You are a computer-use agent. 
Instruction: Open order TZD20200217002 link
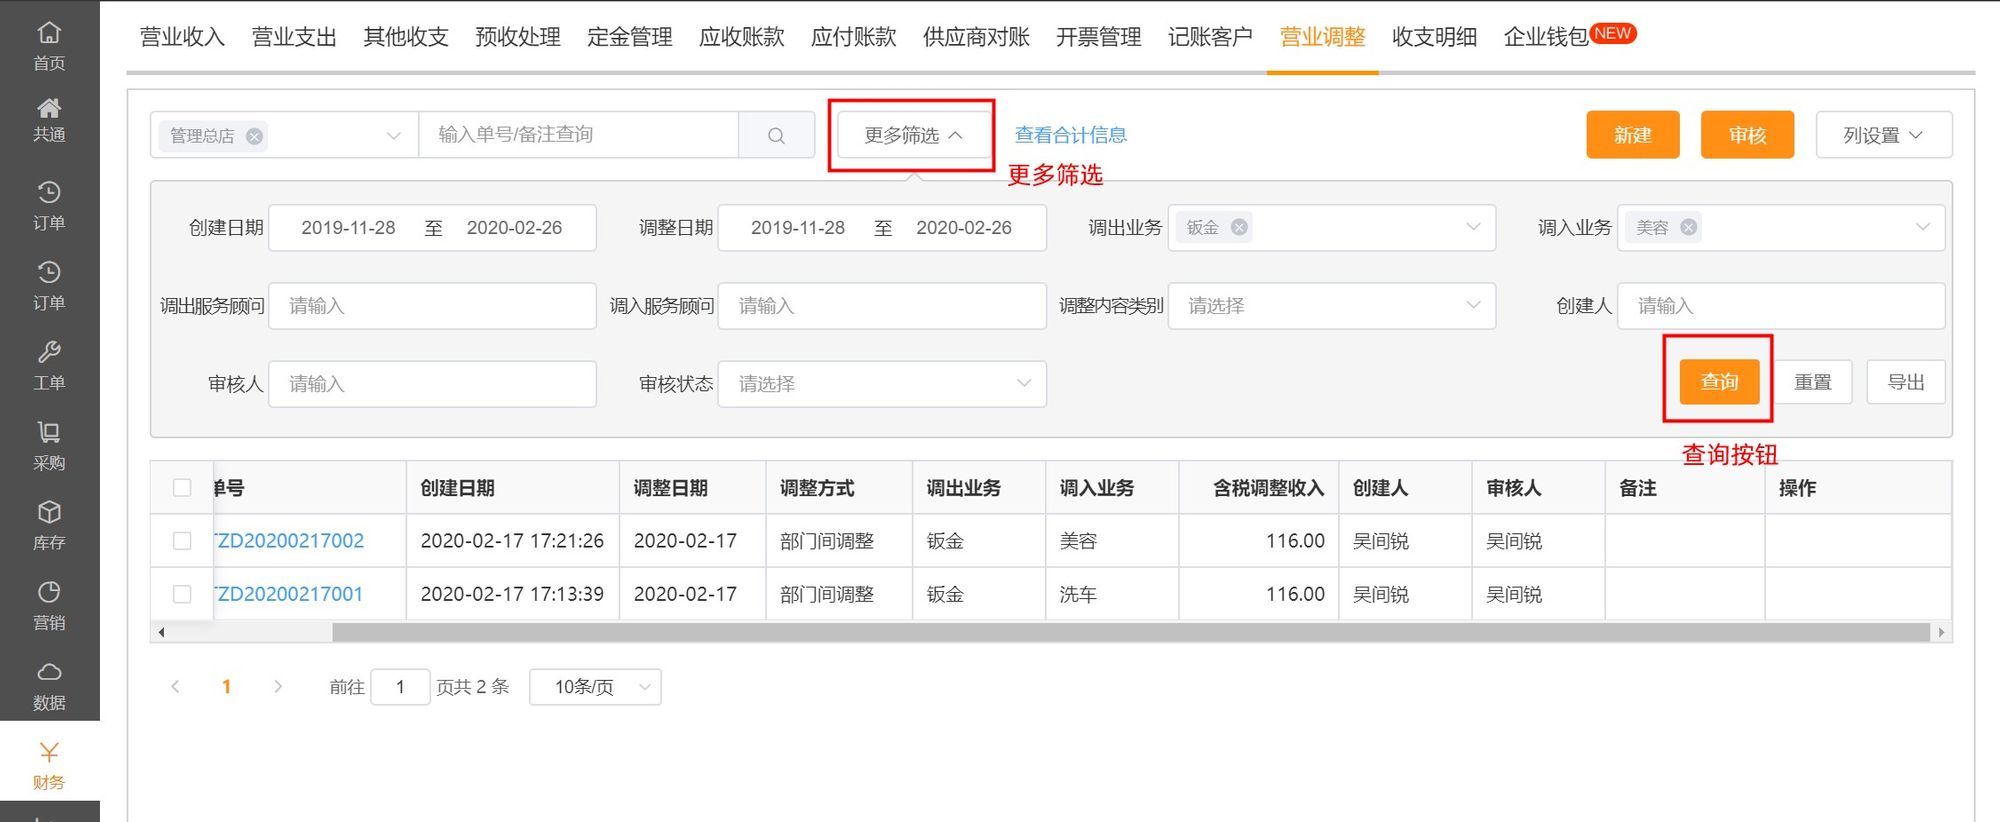coord(289,540)
